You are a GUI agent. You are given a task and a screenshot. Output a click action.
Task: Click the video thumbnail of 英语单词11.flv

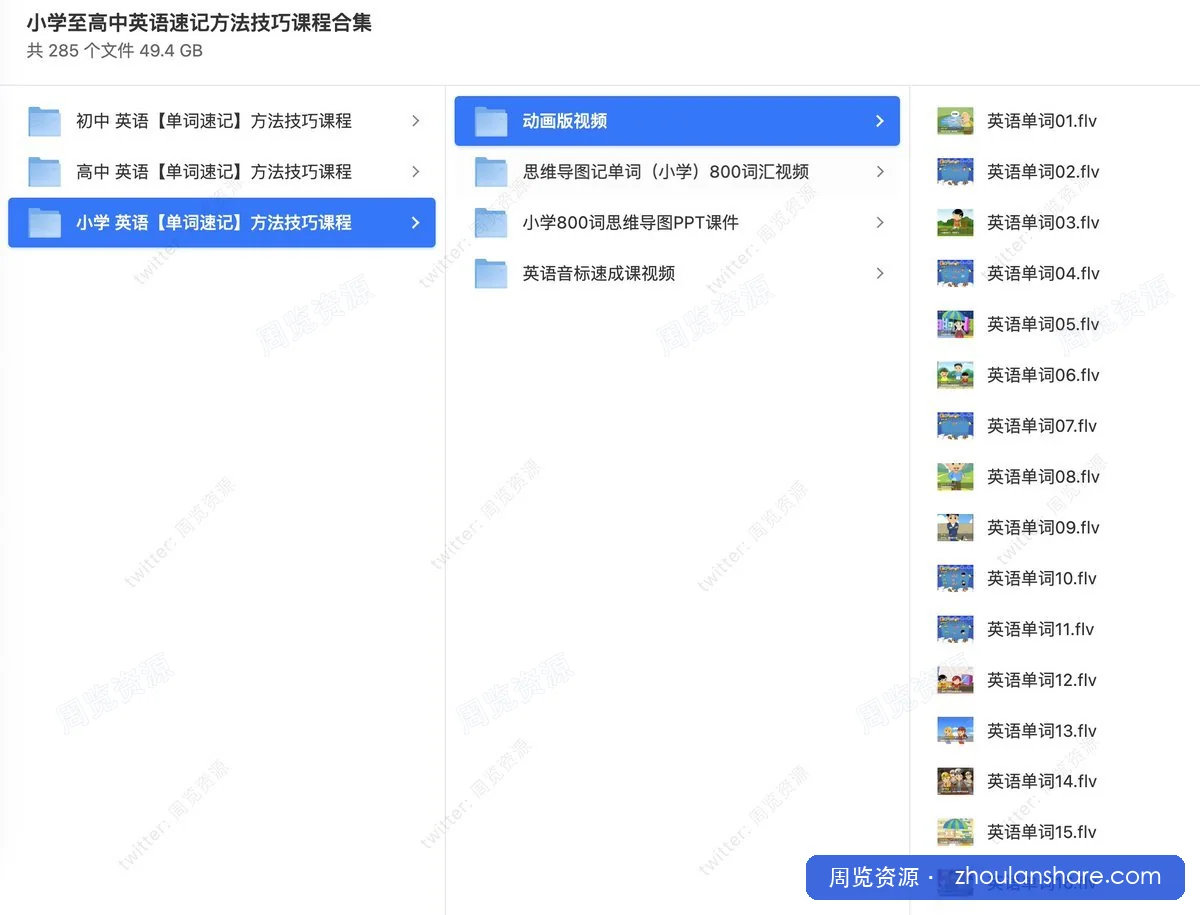click(x=955, y=629)
